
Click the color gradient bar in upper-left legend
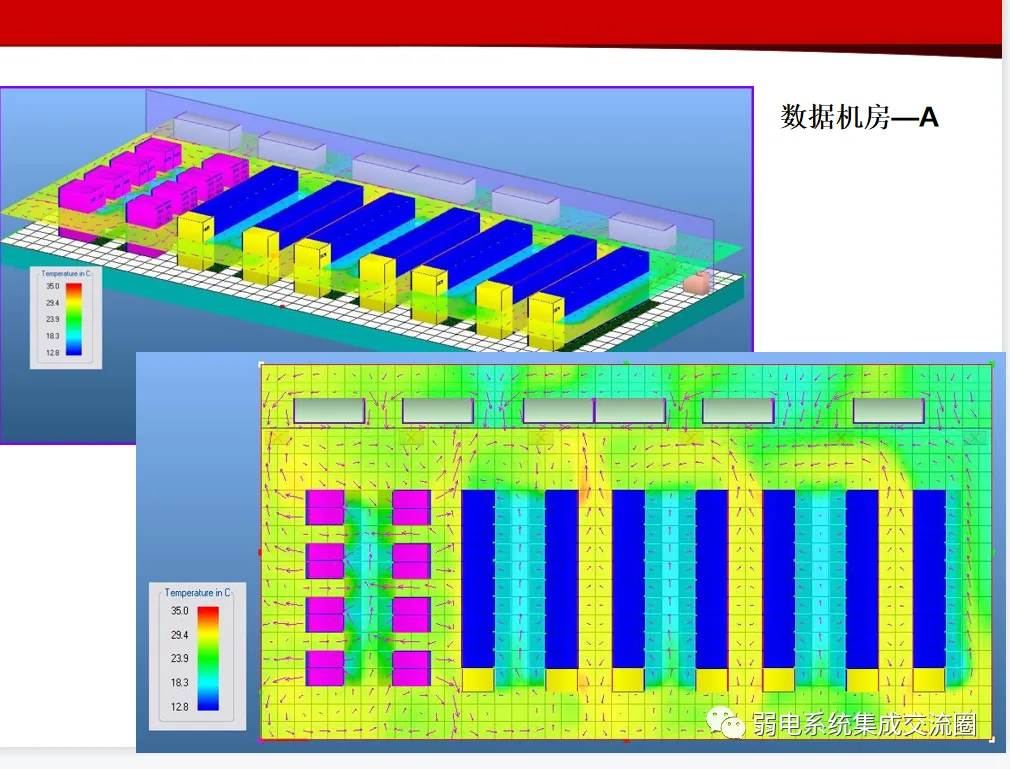click(x=74, y=319)
